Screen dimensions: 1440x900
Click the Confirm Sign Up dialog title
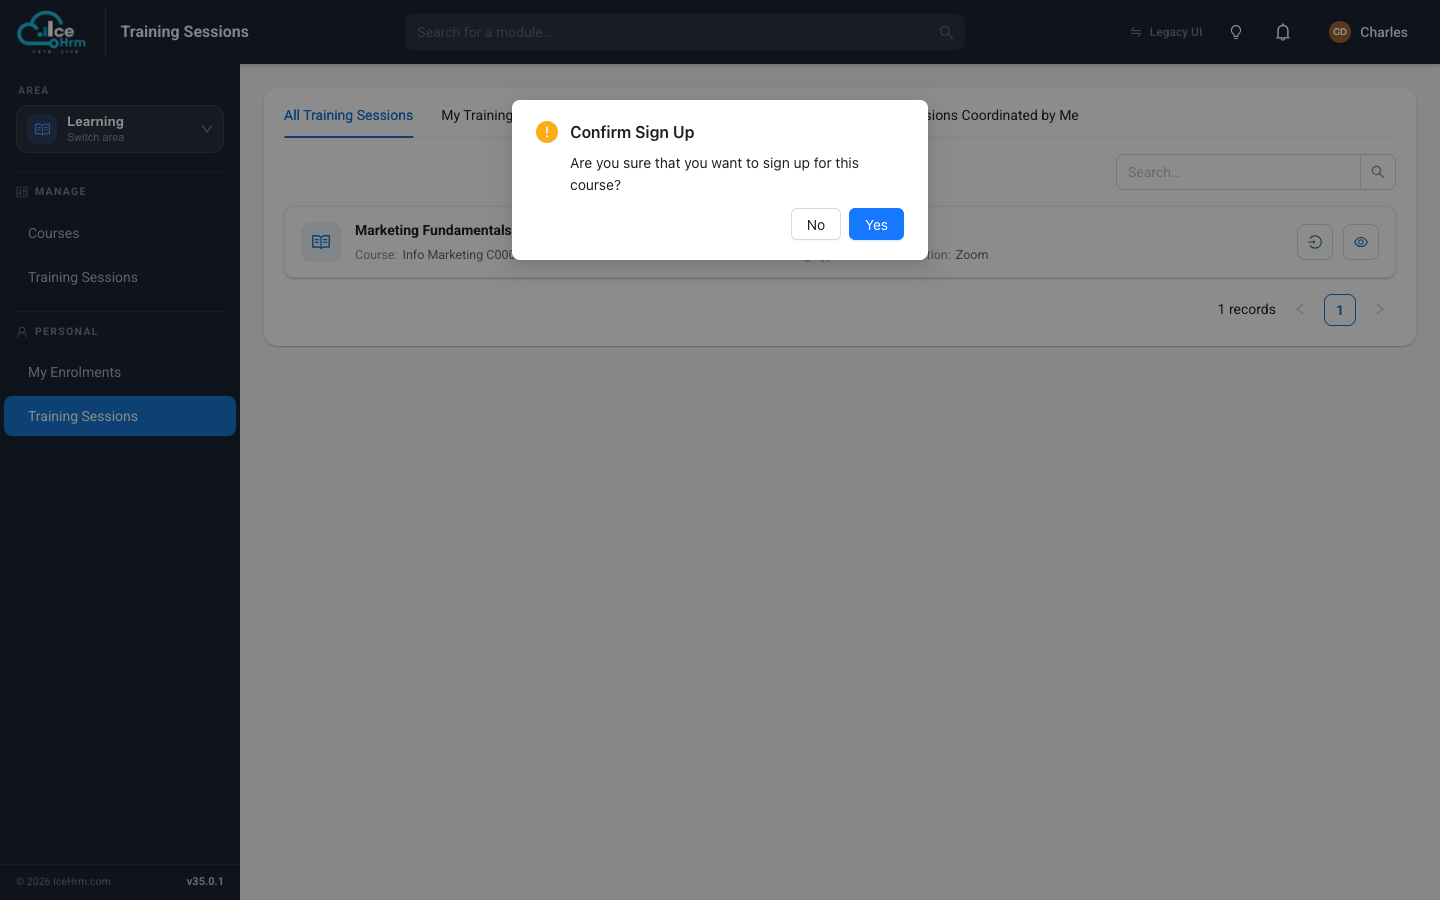pos(632,132)
